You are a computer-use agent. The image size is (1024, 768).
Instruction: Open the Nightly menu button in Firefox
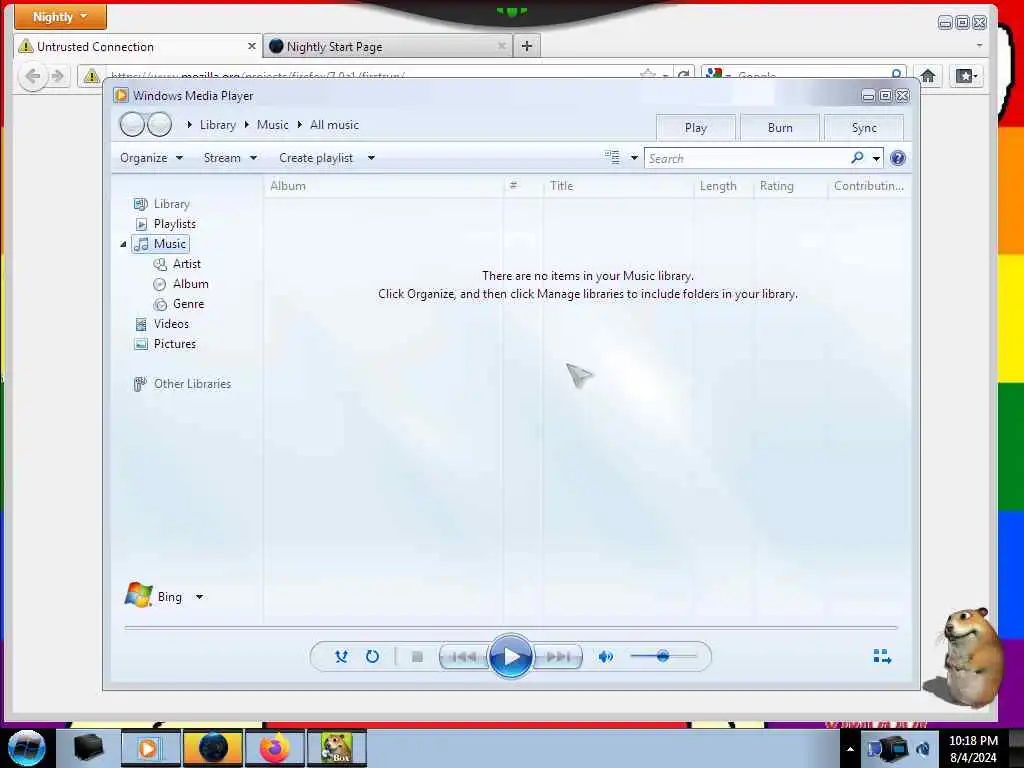click(x=60, y=16)
